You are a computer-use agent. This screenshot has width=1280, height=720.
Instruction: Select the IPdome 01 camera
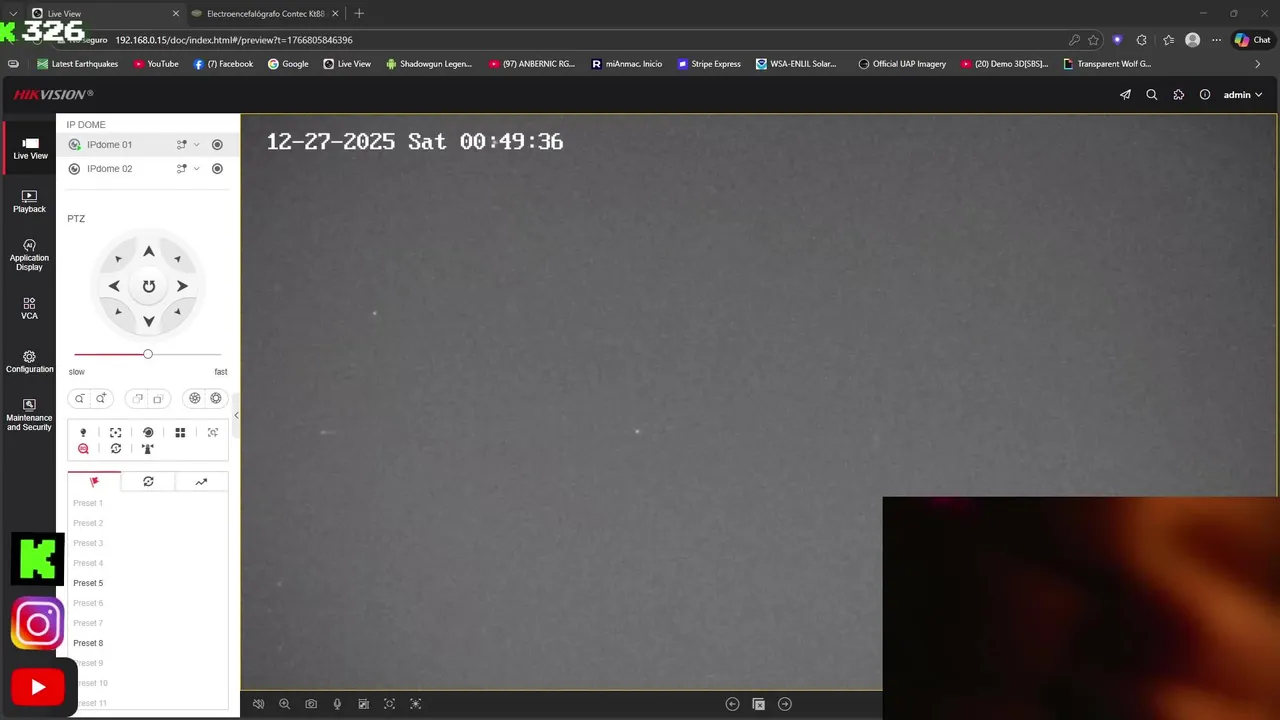pos(109,145)
